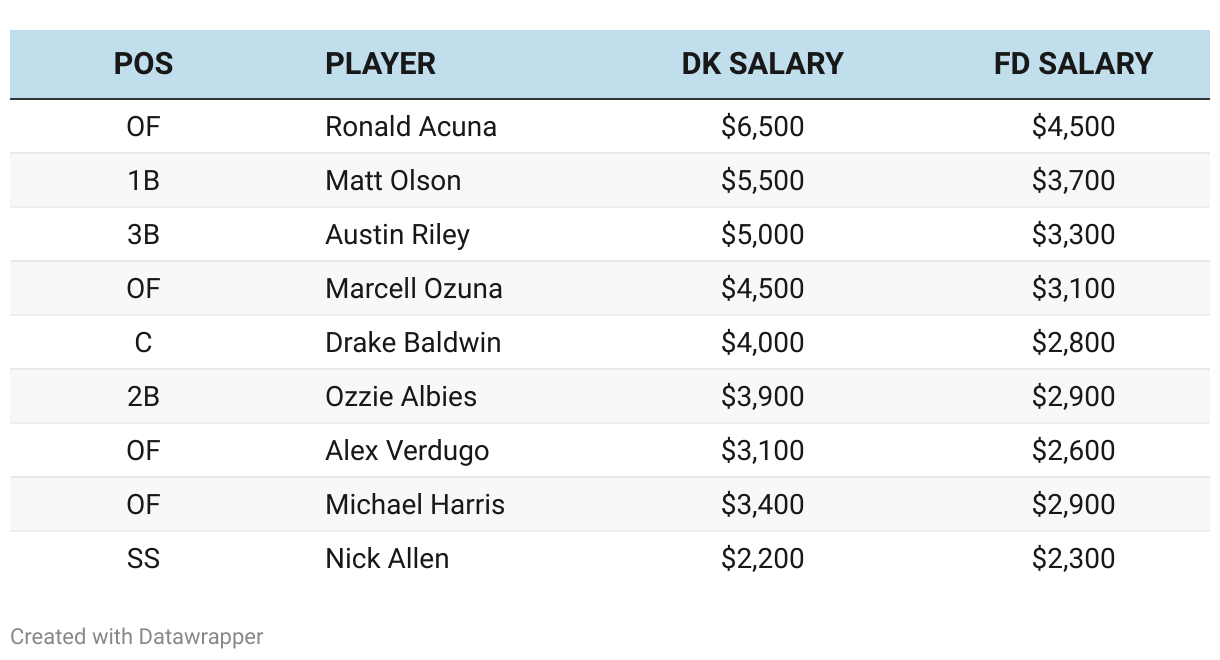Select the Ronald Acuna player name
Screen dimensions: 1220x660
coord(411,127)
